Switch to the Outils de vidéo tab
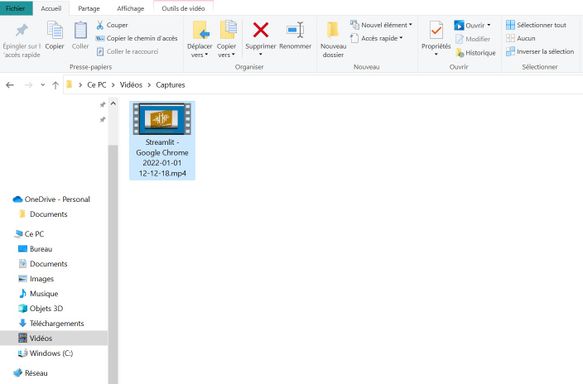The image size is (583, 384). (183, 8)
